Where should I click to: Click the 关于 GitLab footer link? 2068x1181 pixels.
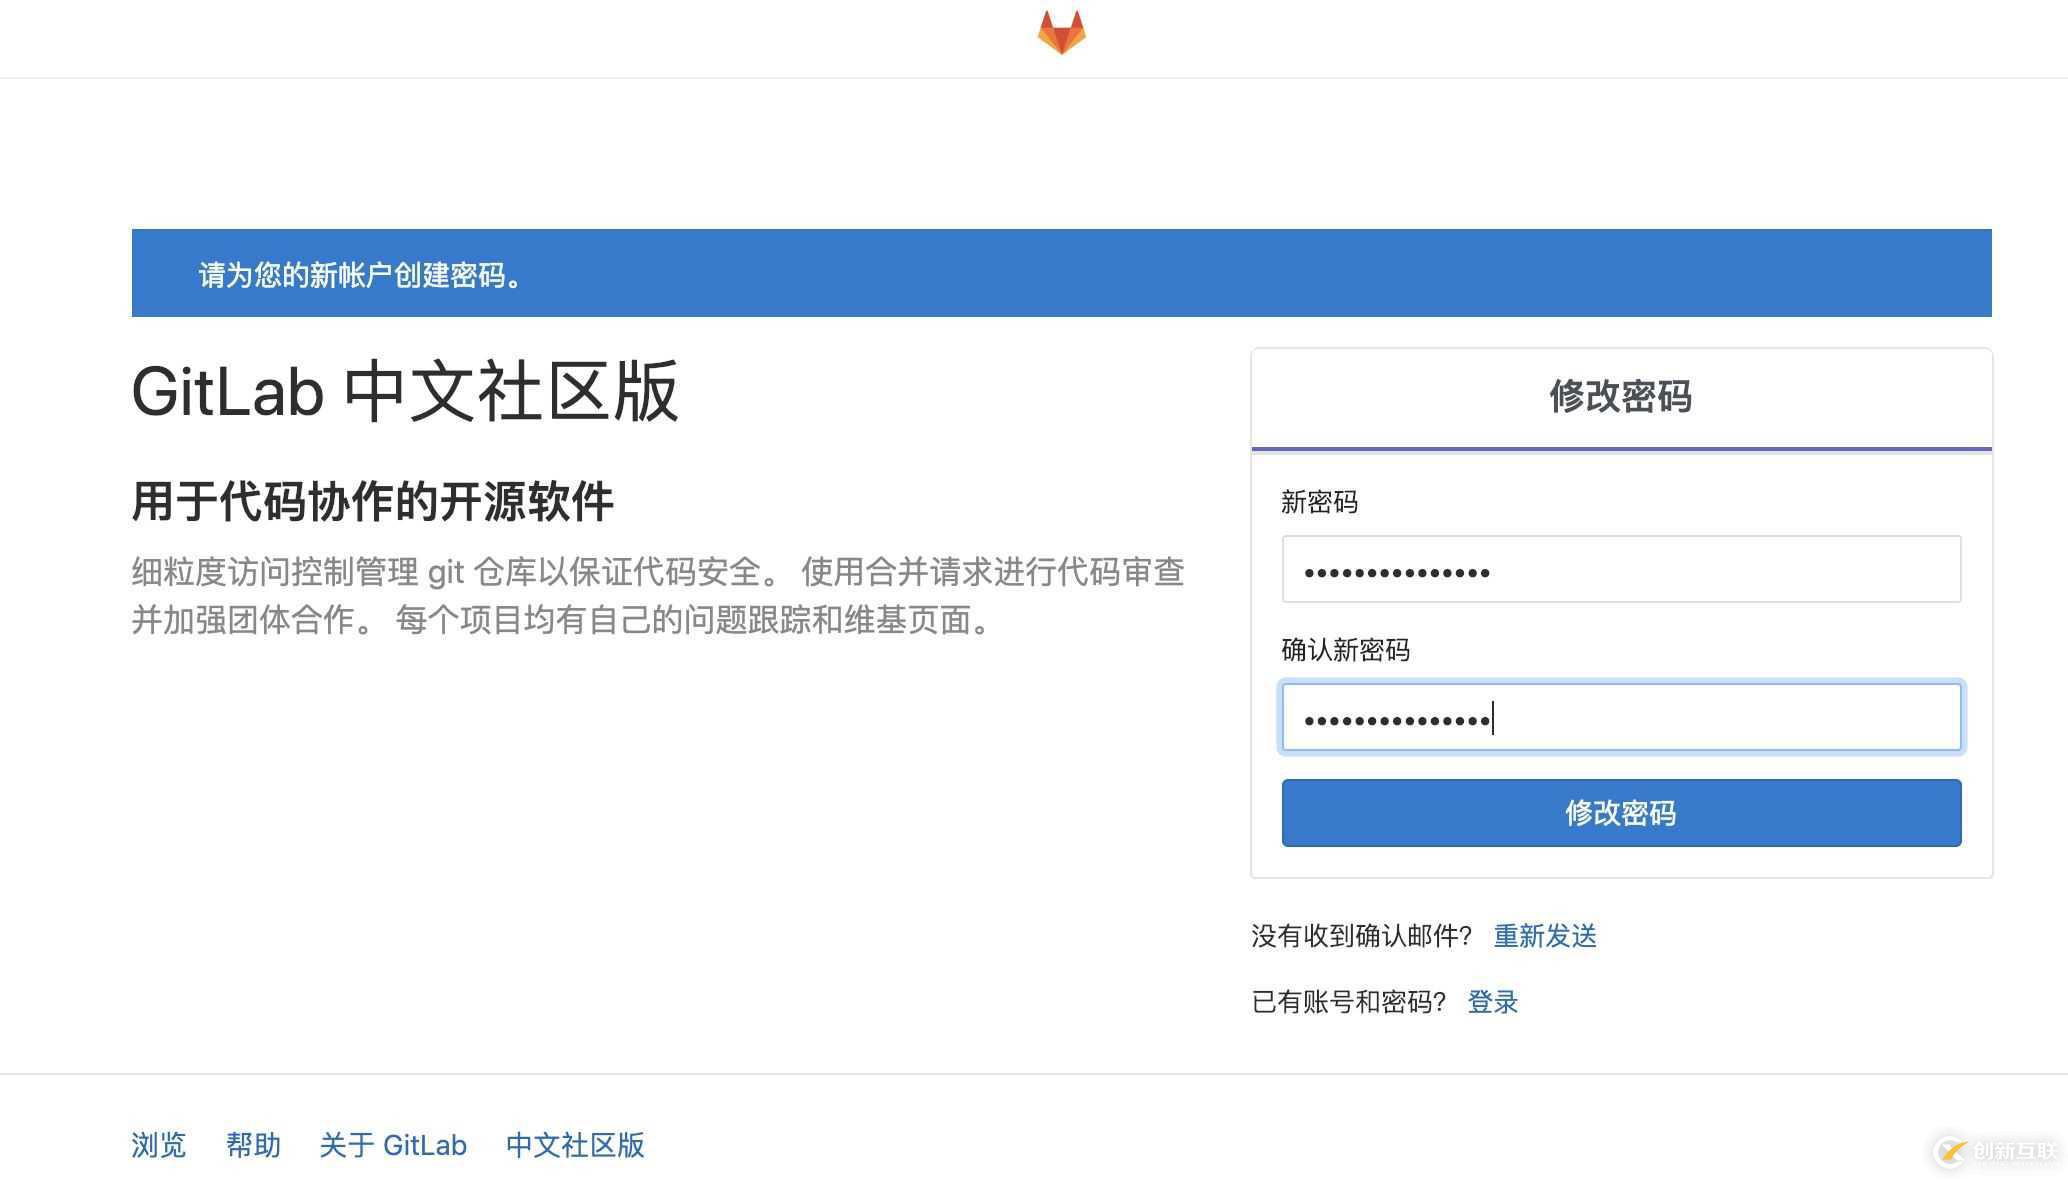coord(392,1145)
